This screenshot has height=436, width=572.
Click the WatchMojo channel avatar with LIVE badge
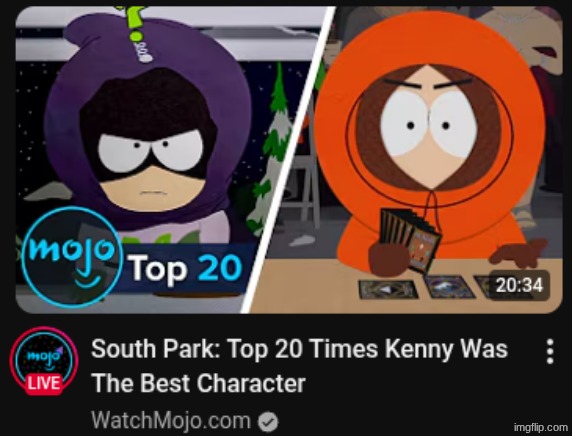pyautogui.click(x=44, y=361)
